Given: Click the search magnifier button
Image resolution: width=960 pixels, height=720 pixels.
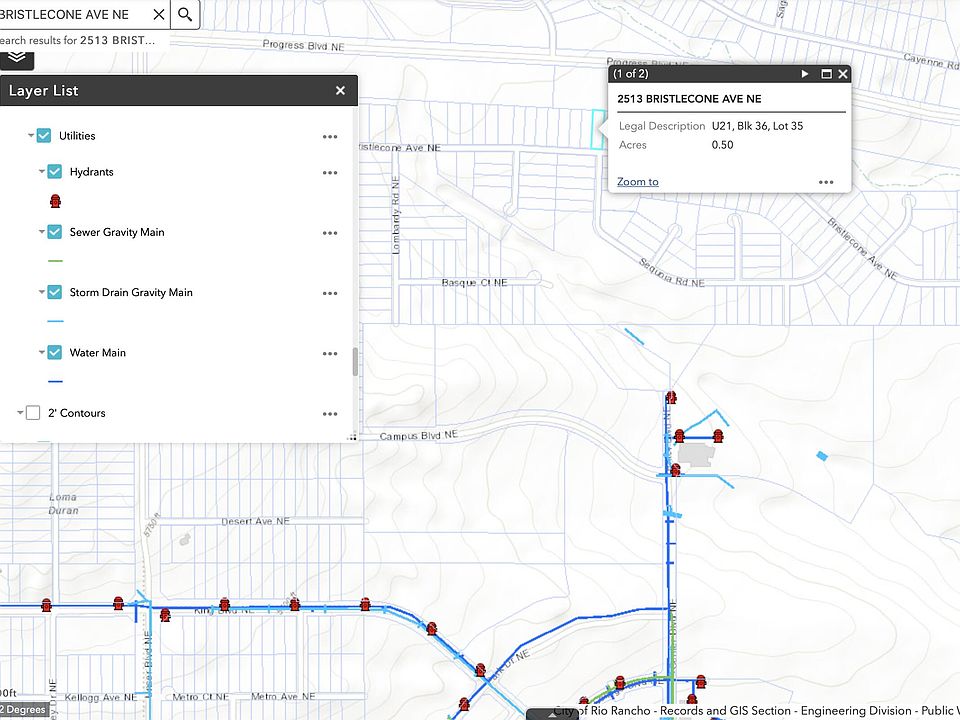Looking at the screenshot, I should [x=186, y=14].
